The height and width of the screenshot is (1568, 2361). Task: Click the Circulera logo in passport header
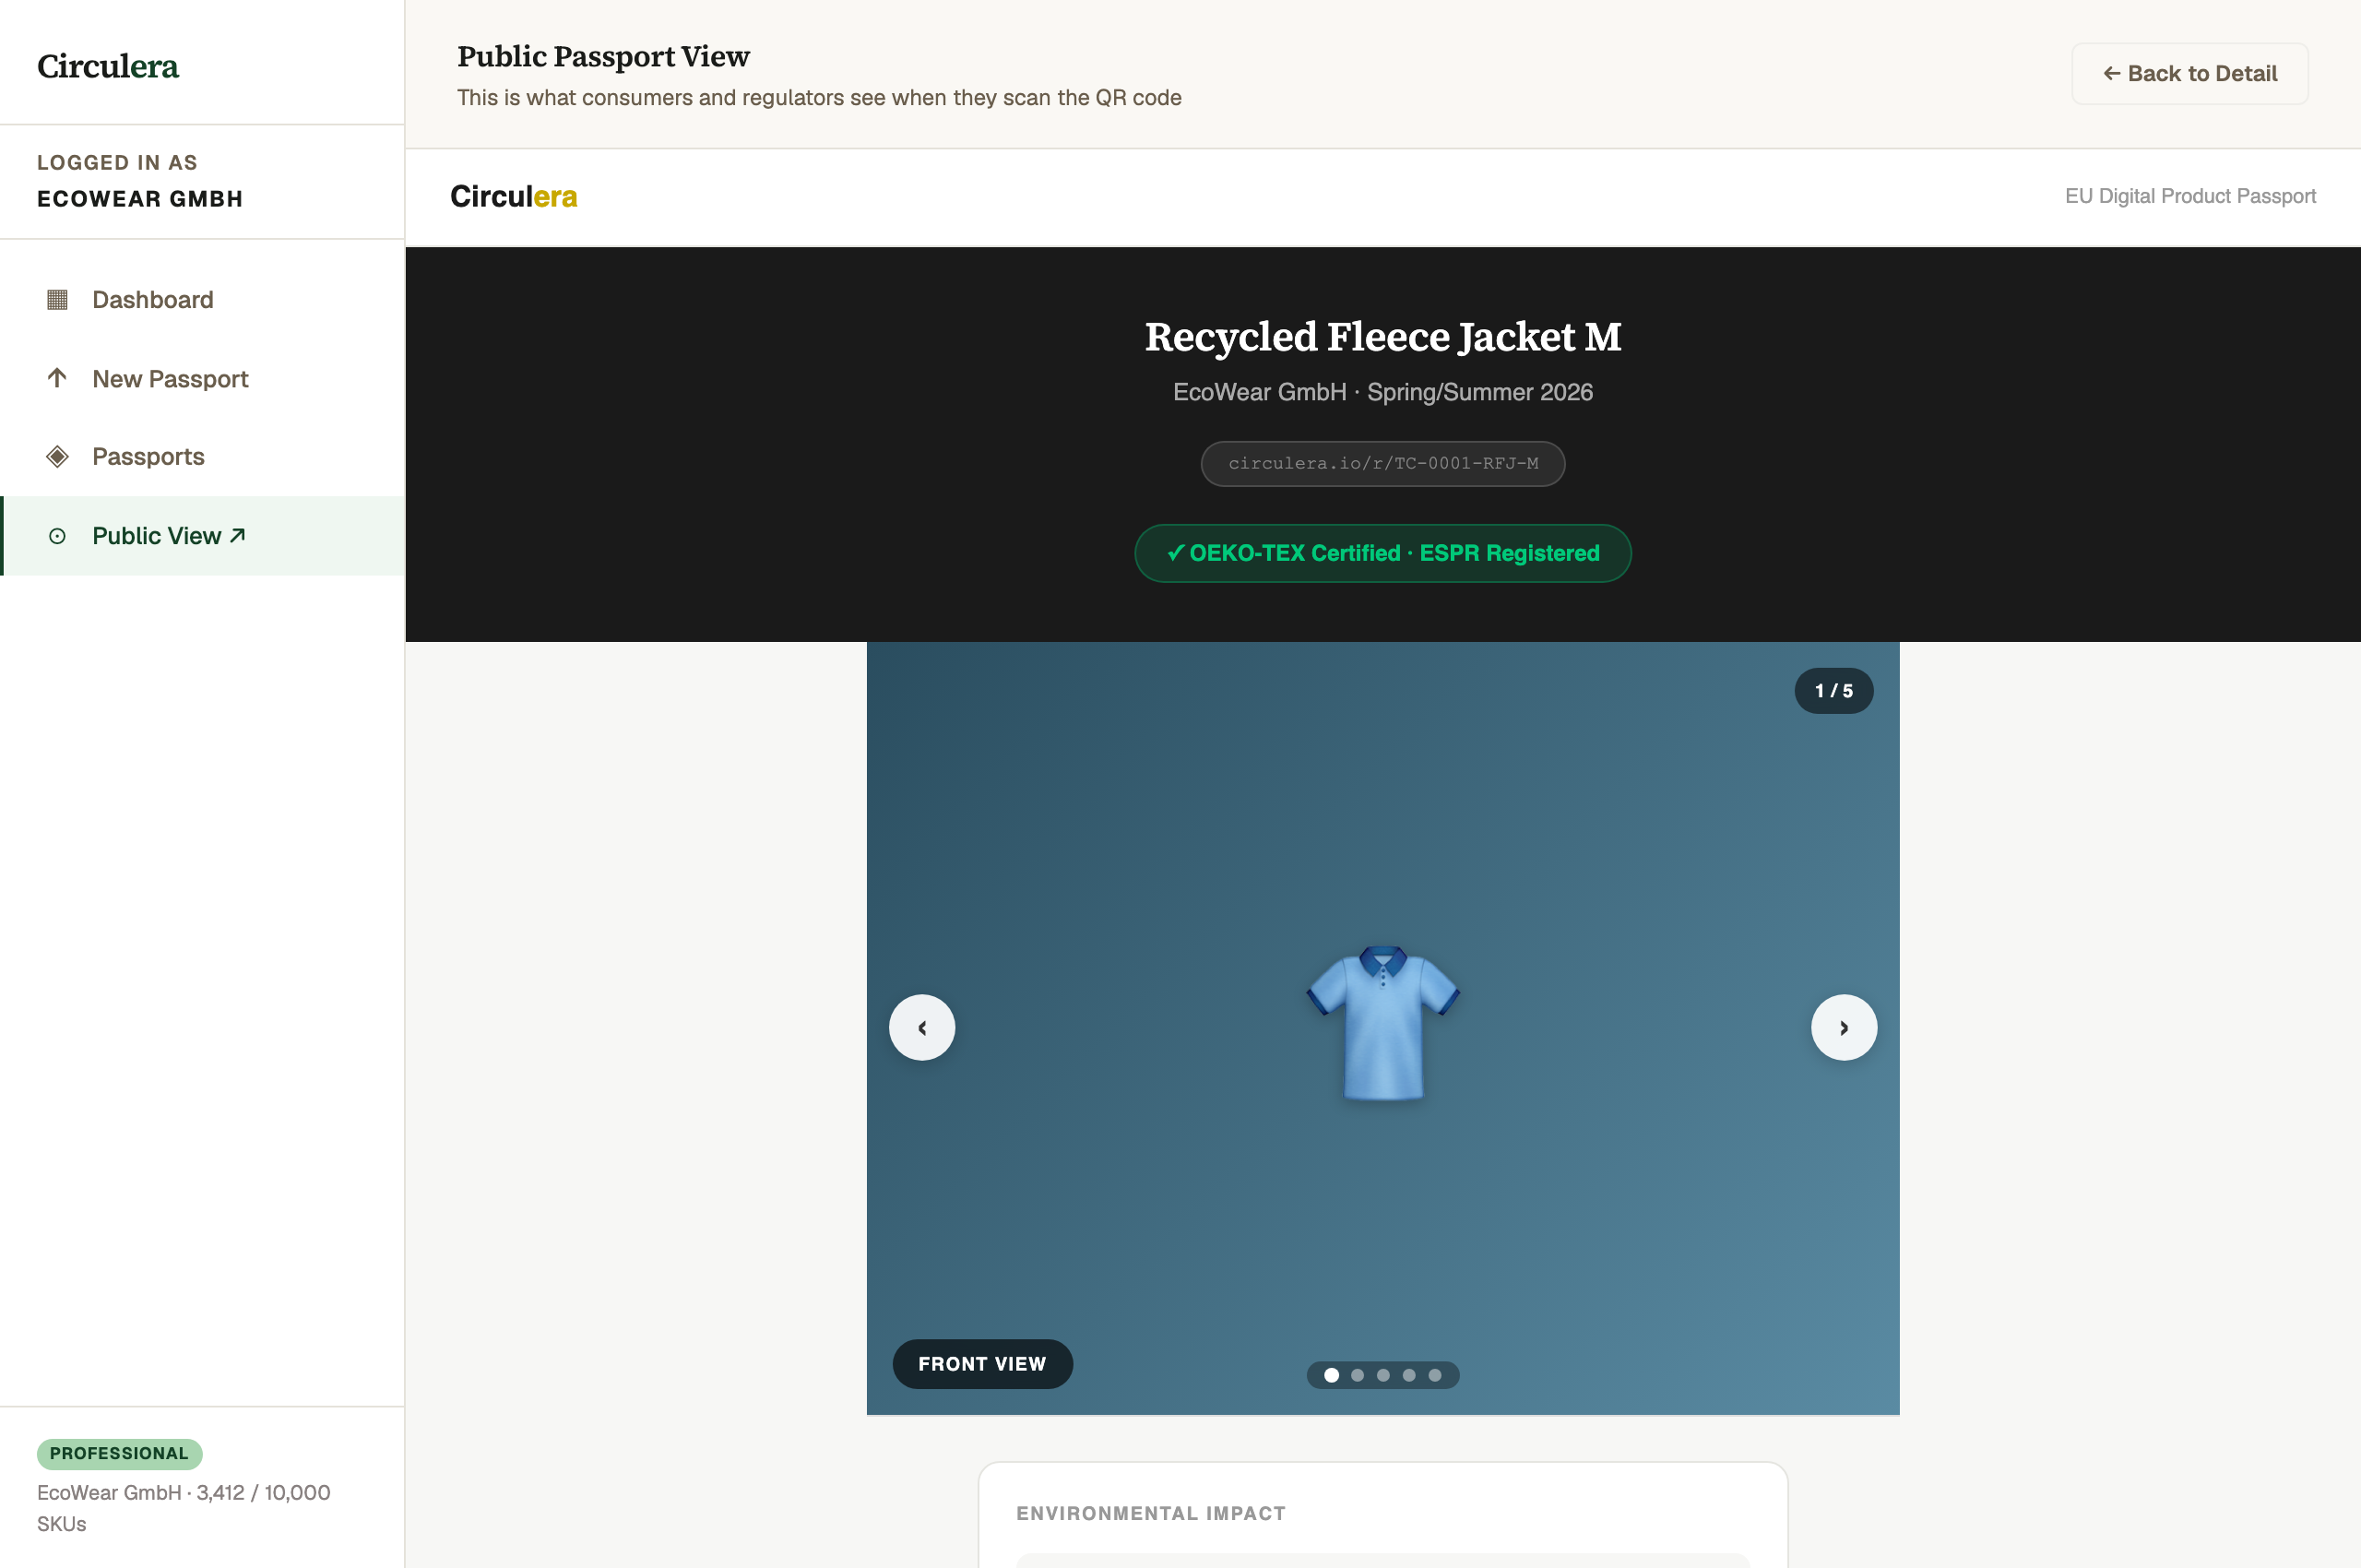[513, 196]
